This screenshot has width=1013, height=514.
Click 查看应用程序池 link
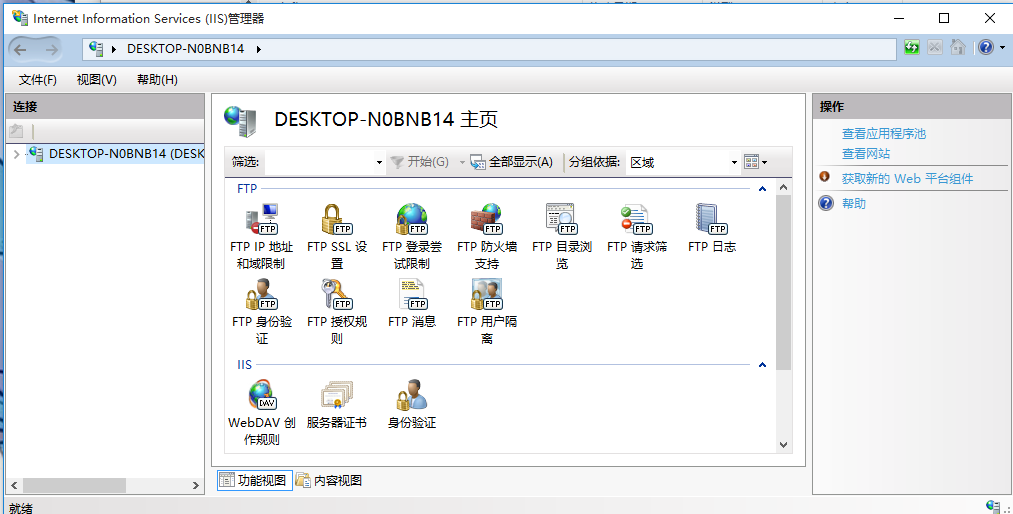(x=884, y=134)
